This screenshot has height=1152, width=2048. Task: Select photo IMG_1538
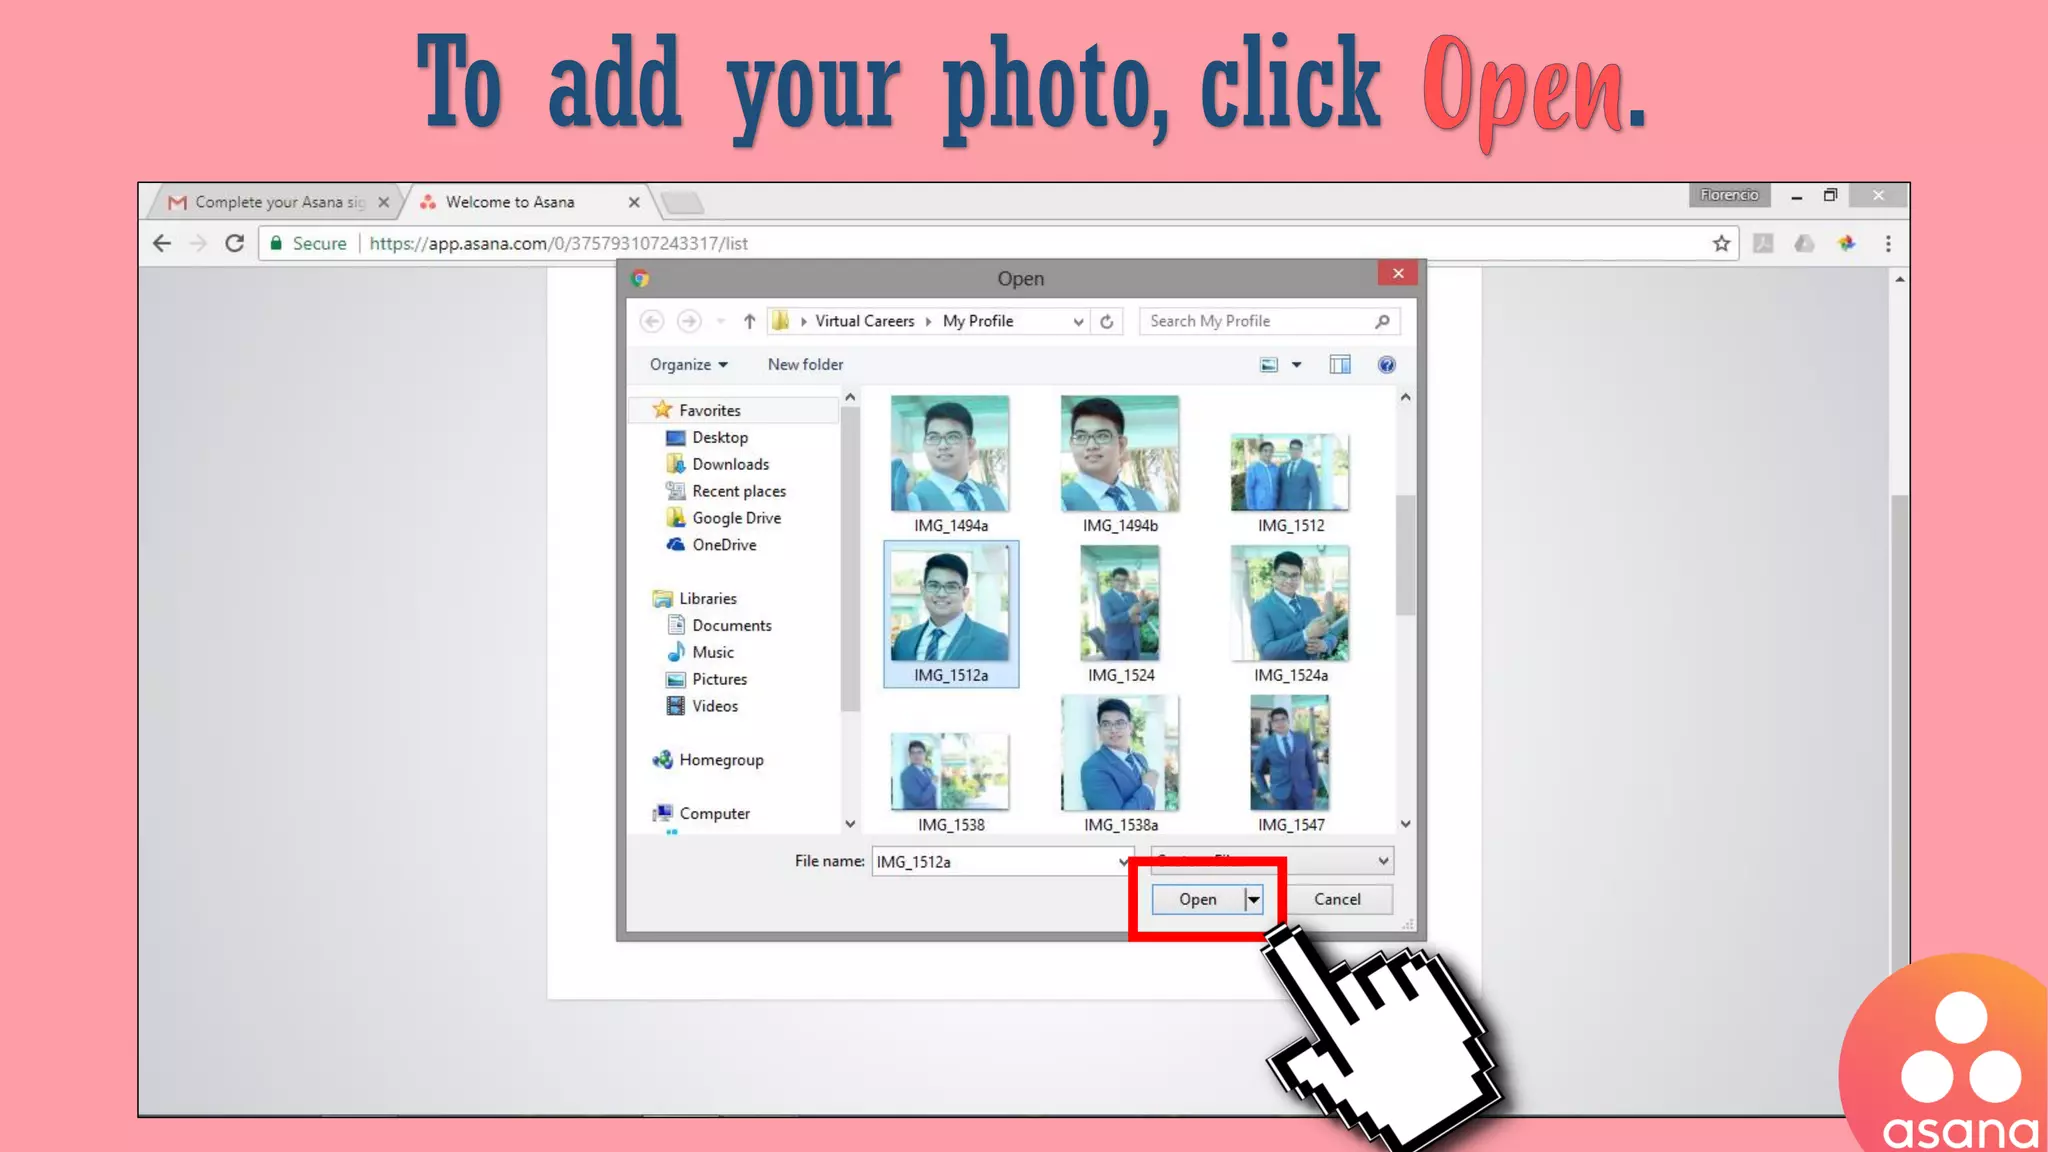[950, 782]
